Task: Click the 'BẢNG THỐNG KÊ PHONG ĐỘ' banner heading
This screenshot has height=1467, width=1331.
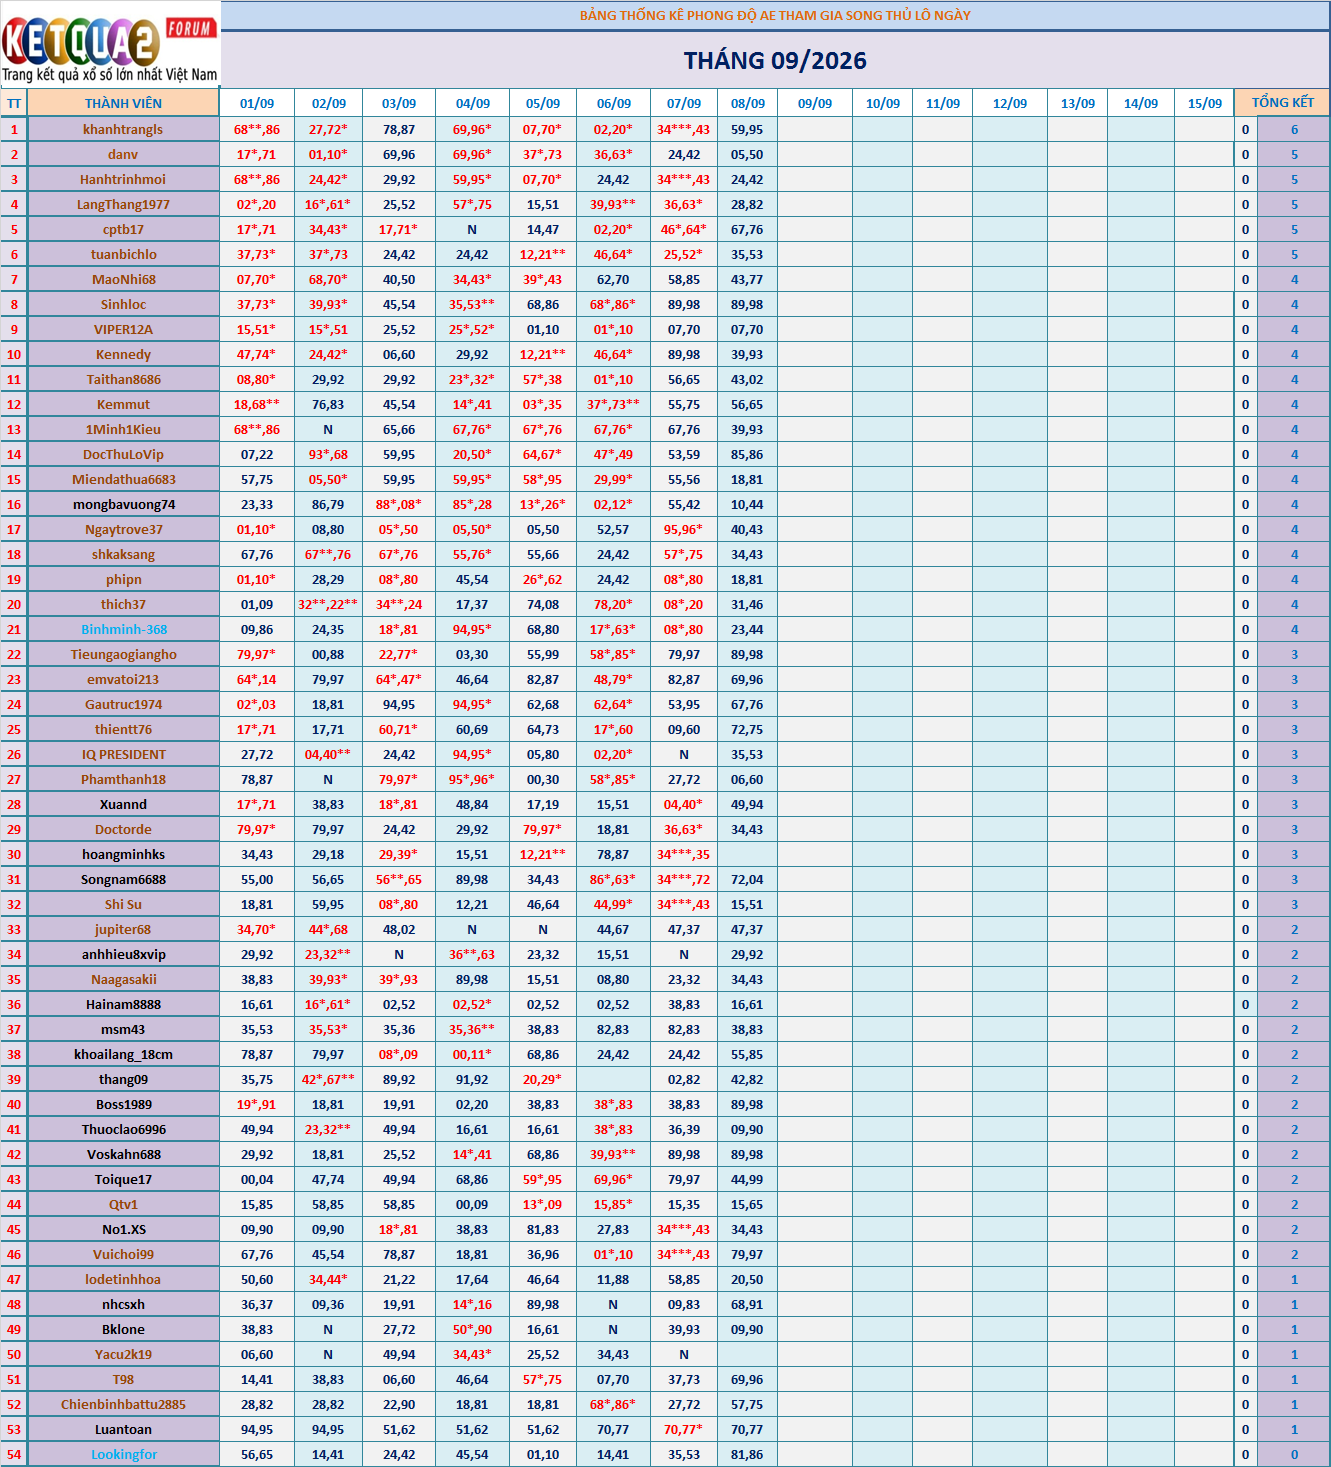Action: point(775,15)
